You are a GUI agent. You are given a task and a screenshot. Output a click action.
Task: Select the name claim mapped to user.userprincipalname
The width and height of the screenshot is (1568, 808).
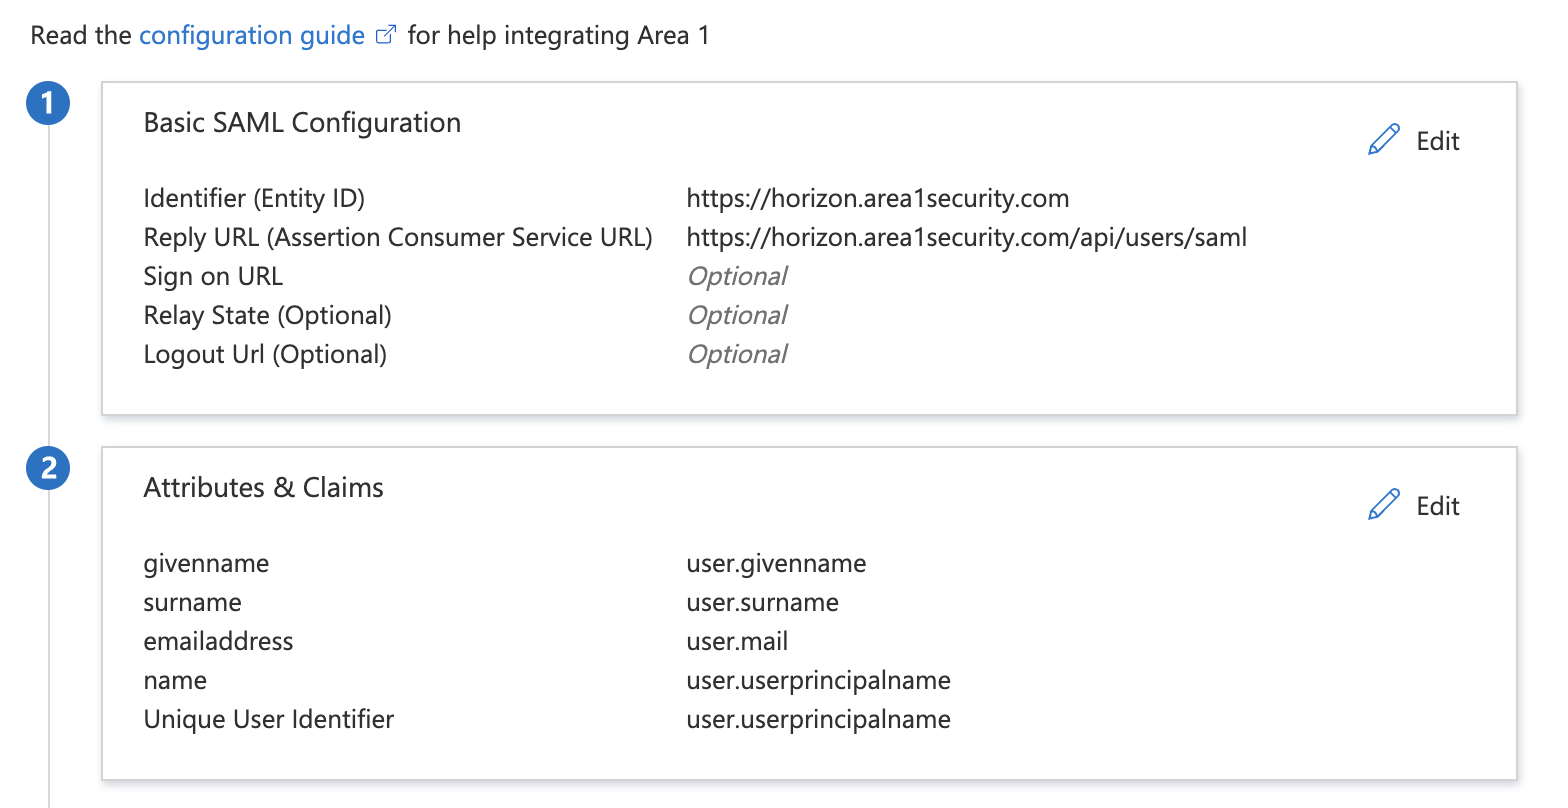coord(175,680)
